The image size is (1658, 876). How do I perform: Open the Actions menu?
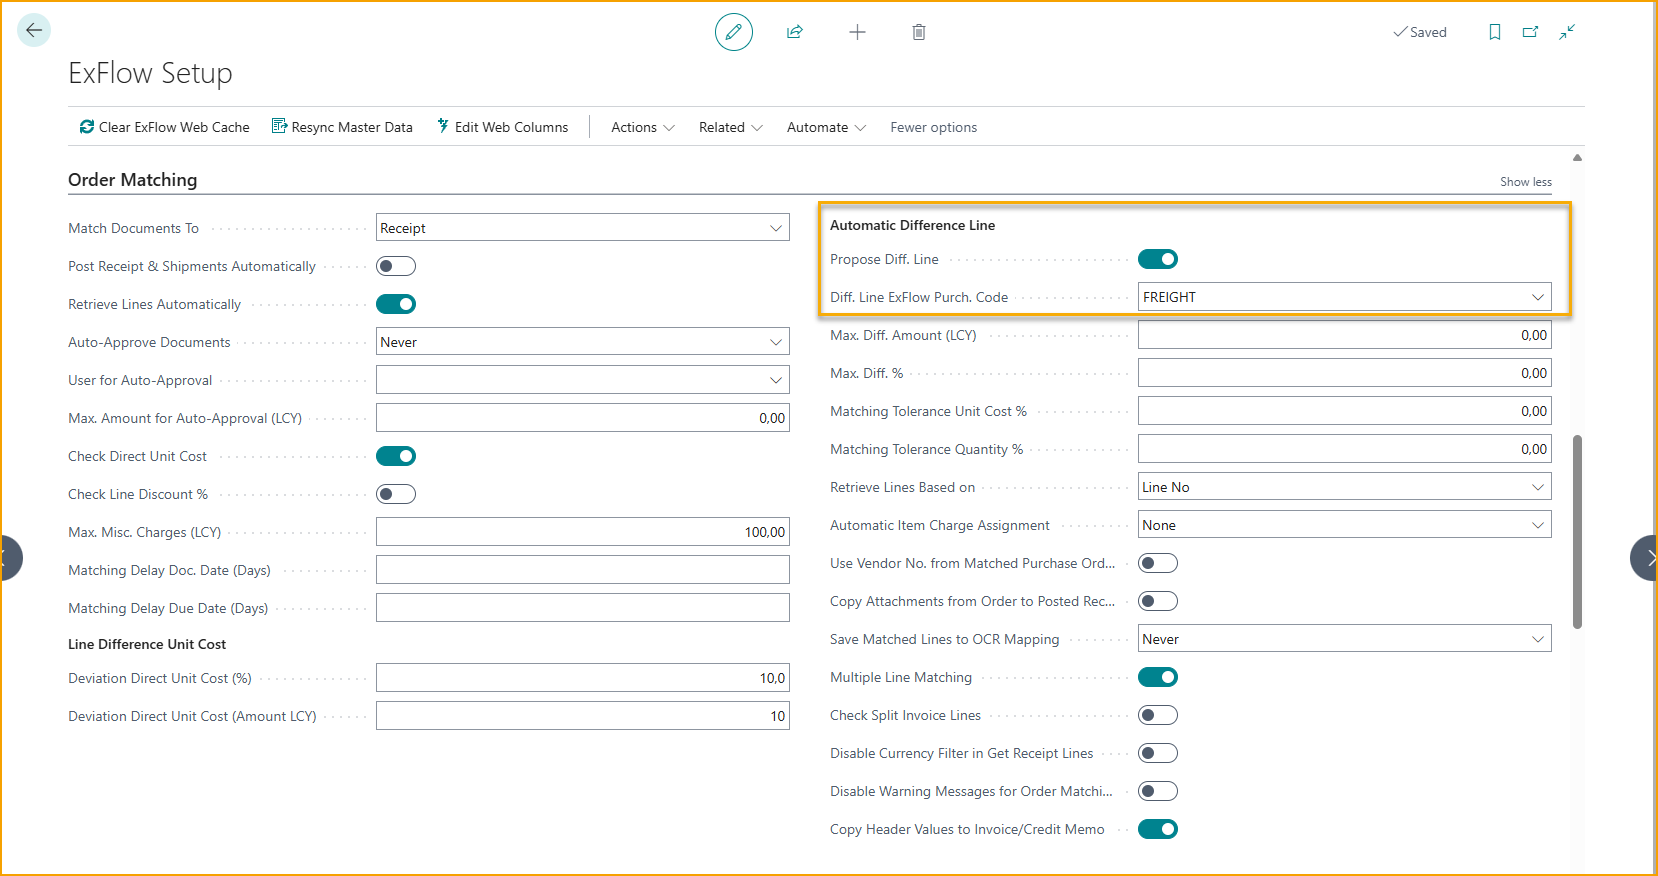[642, 127]
